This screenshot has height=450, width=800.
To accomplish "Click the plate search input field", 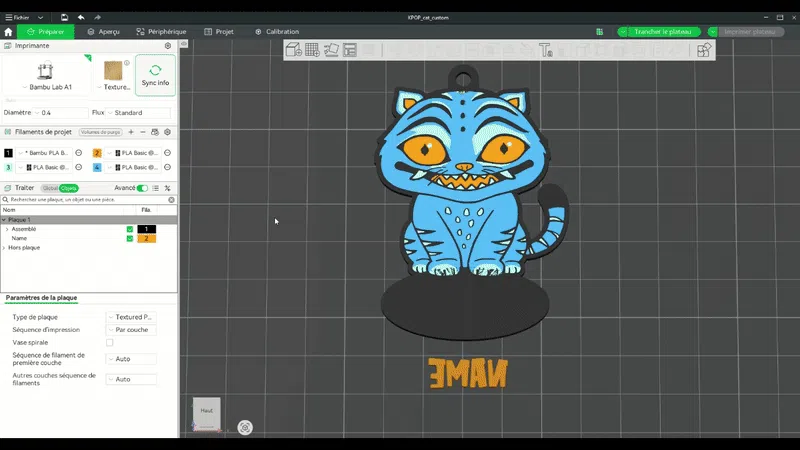I will (88, 200).
